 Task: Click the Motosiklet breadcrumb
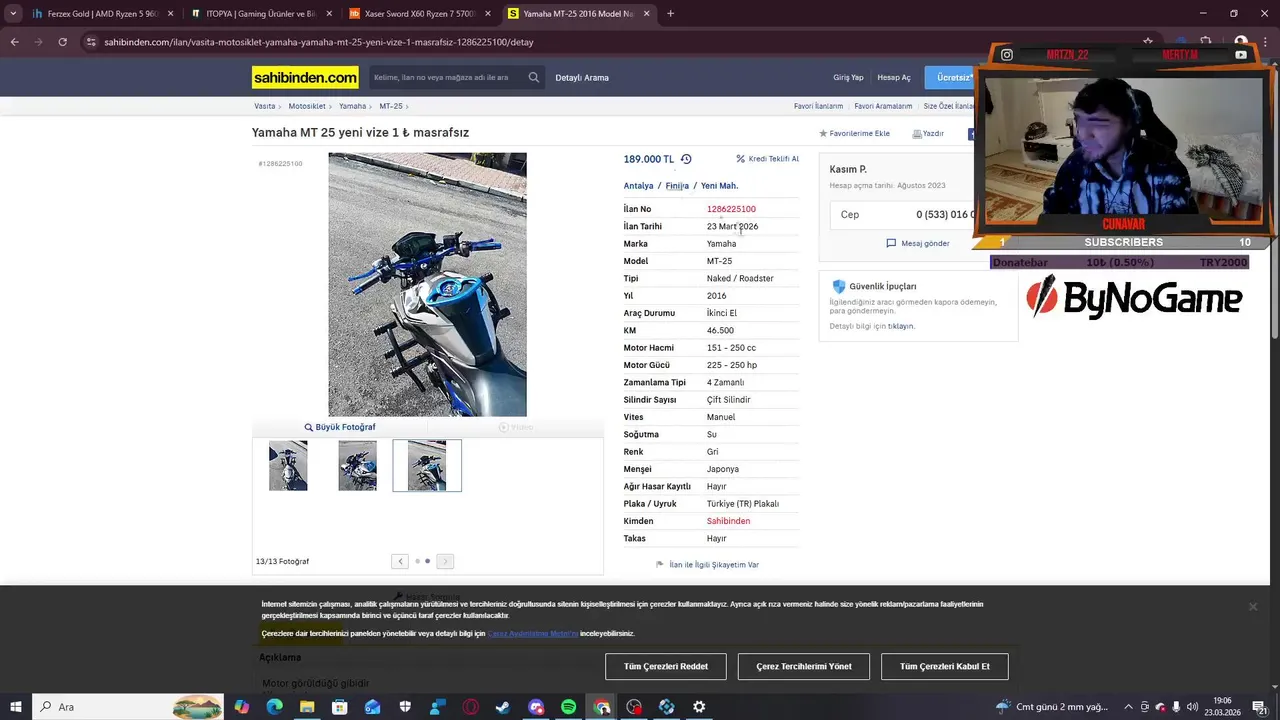pyautogui.click(x=307, y=106)
